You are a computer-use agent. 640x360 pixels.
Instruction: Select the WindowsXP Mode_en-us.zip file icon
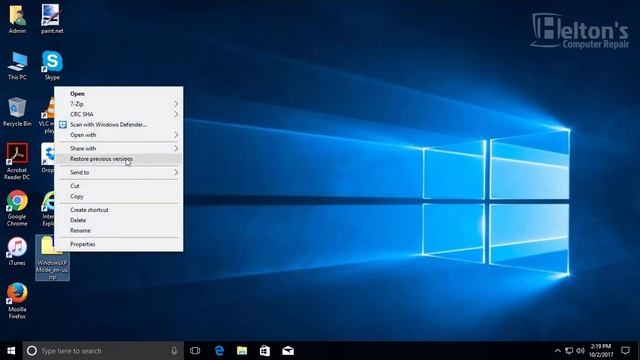pyautogui.click(x=52, y=258)
